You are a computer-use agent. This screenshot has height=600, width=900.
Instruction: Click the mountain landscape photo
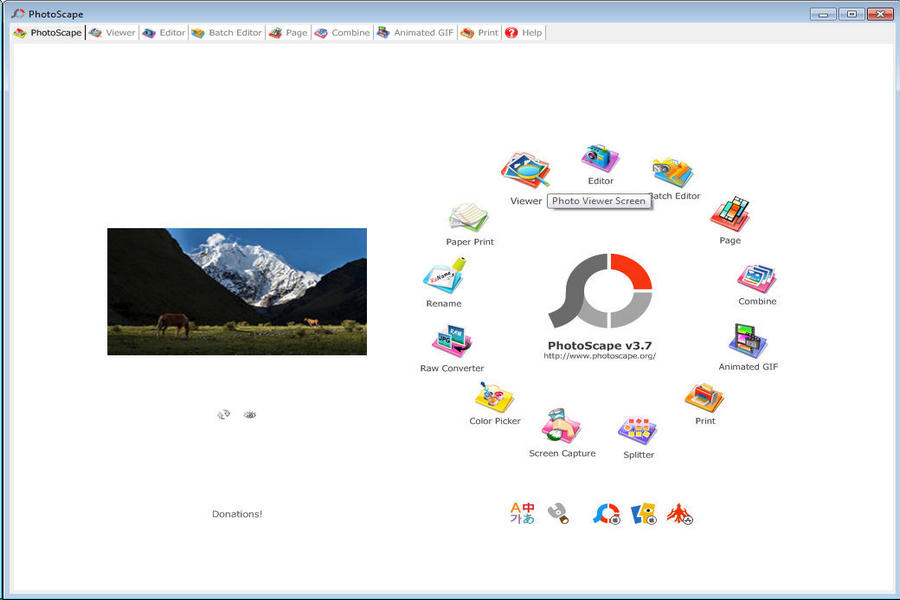click(x=237, y=292)
